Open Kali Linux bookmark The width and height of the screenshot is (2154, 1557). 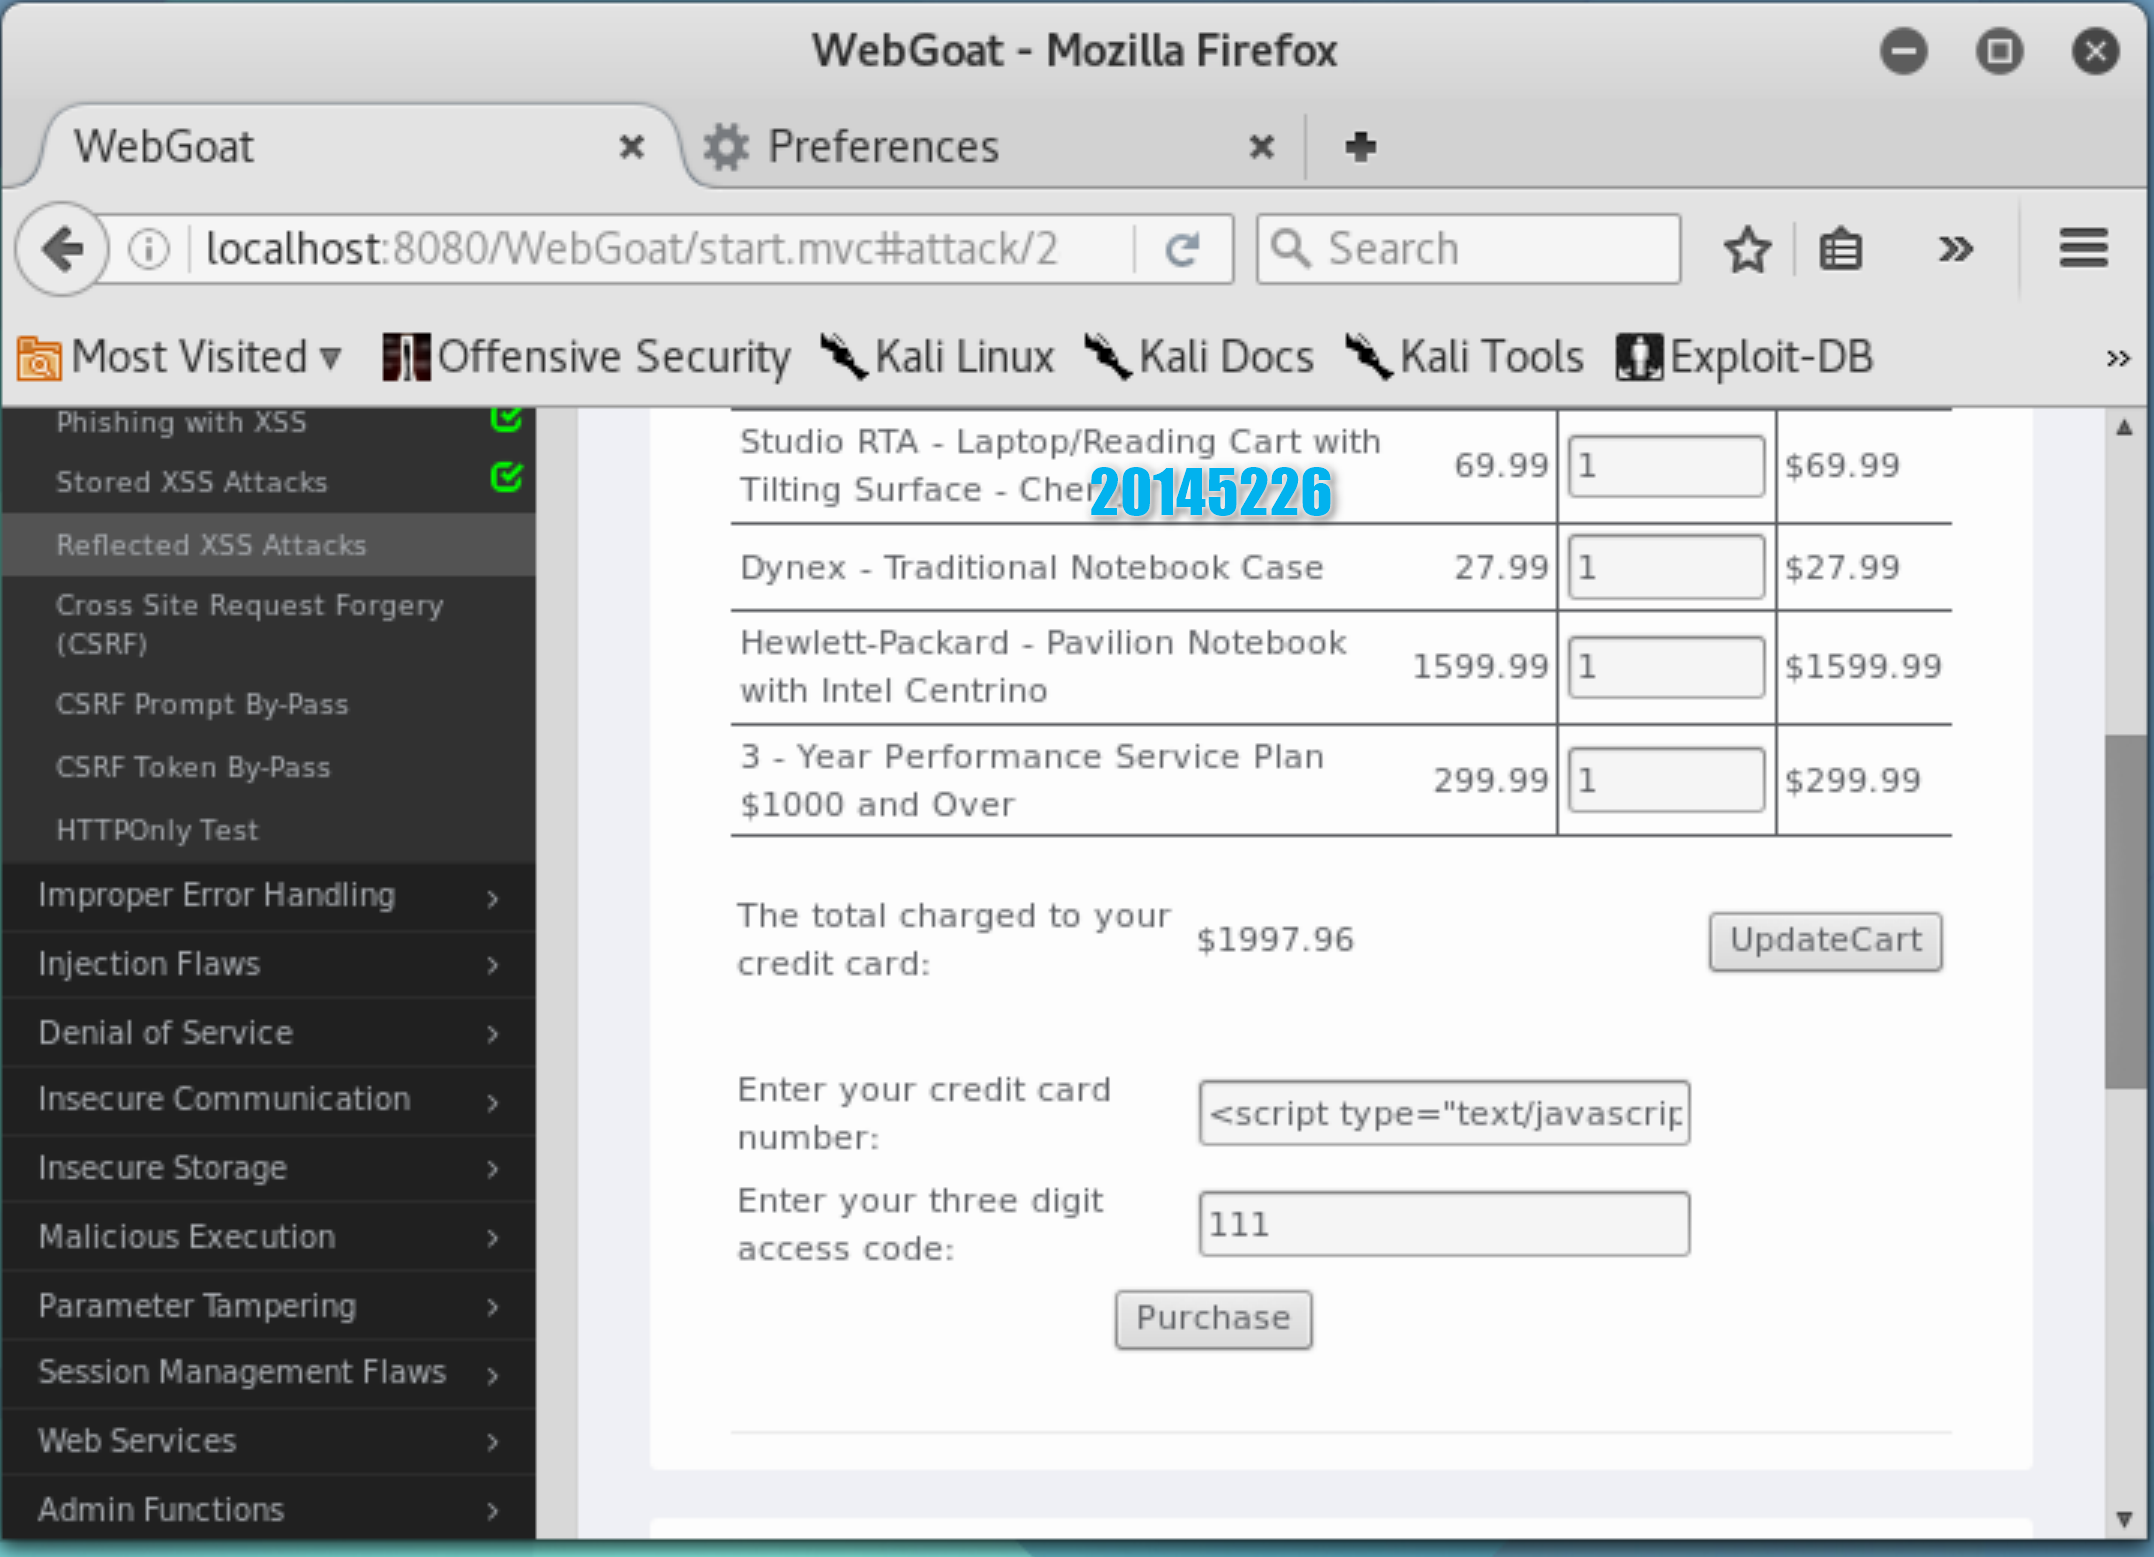pos(937,357)
